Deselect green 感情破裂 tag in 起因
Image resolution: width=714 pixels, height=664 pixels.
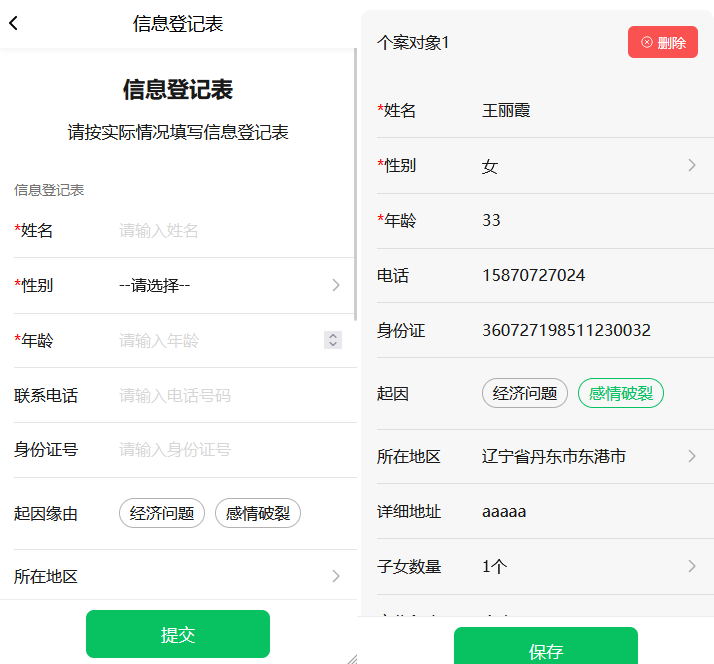pos(621,393)
